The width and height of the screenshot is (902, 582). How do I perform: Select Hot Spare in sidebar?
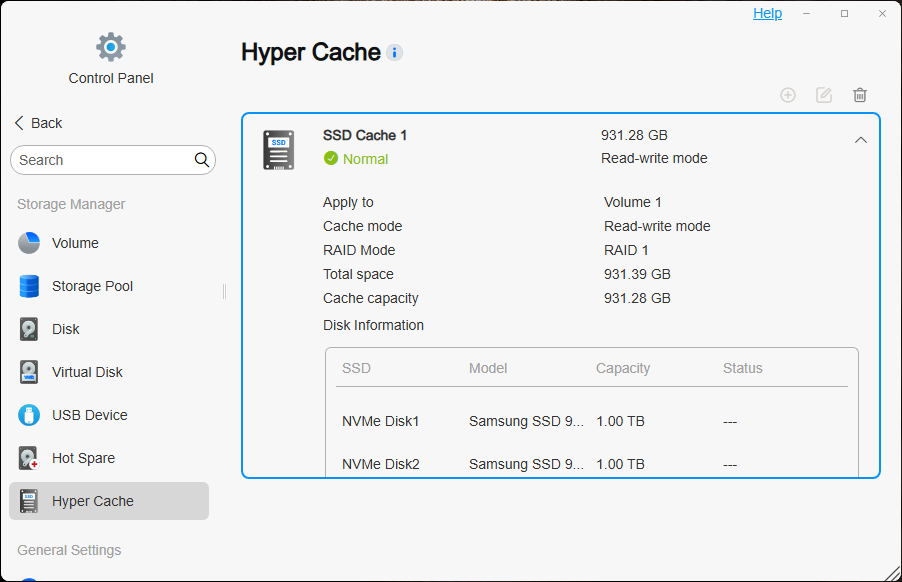[x=83, y=458]
